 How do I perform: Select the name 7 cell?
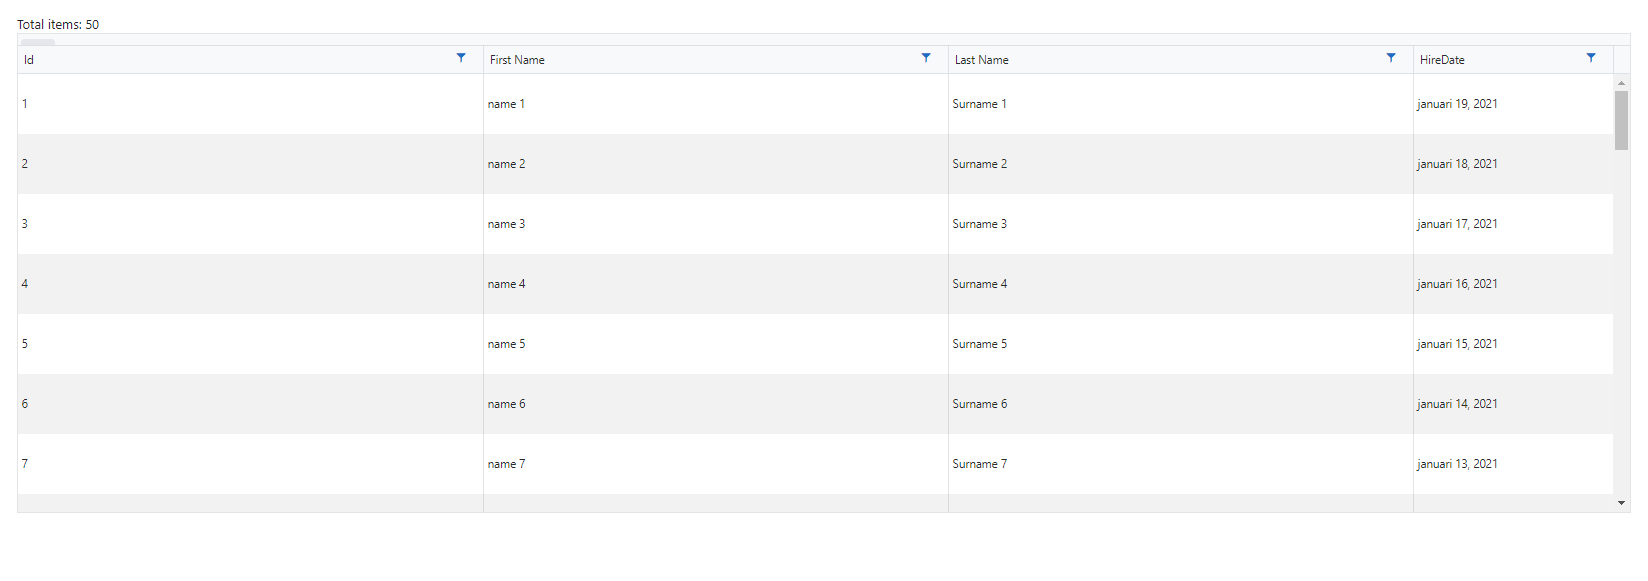coord(506,464)
